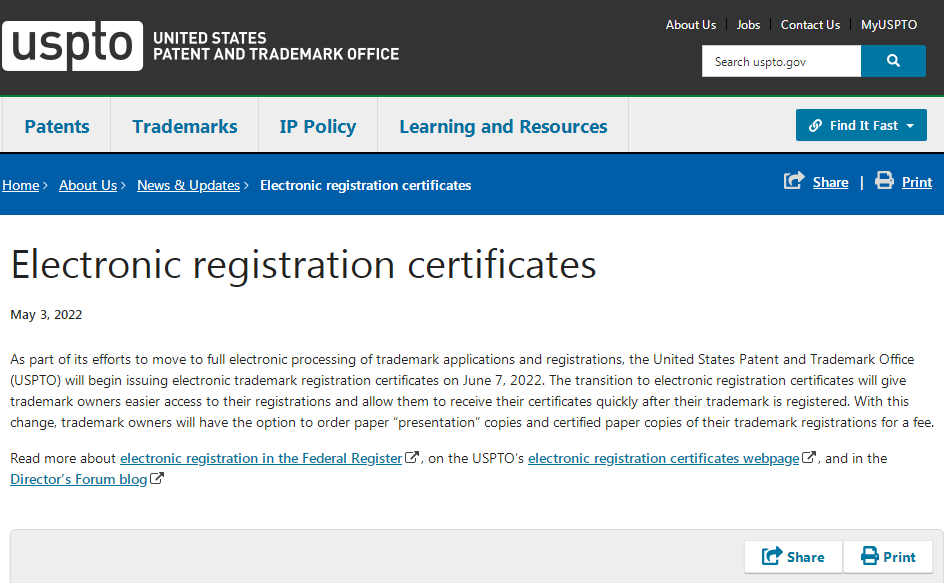Open the IP Policy navigation menu
The height and width of the screenshot is (583, 944).
317,126
